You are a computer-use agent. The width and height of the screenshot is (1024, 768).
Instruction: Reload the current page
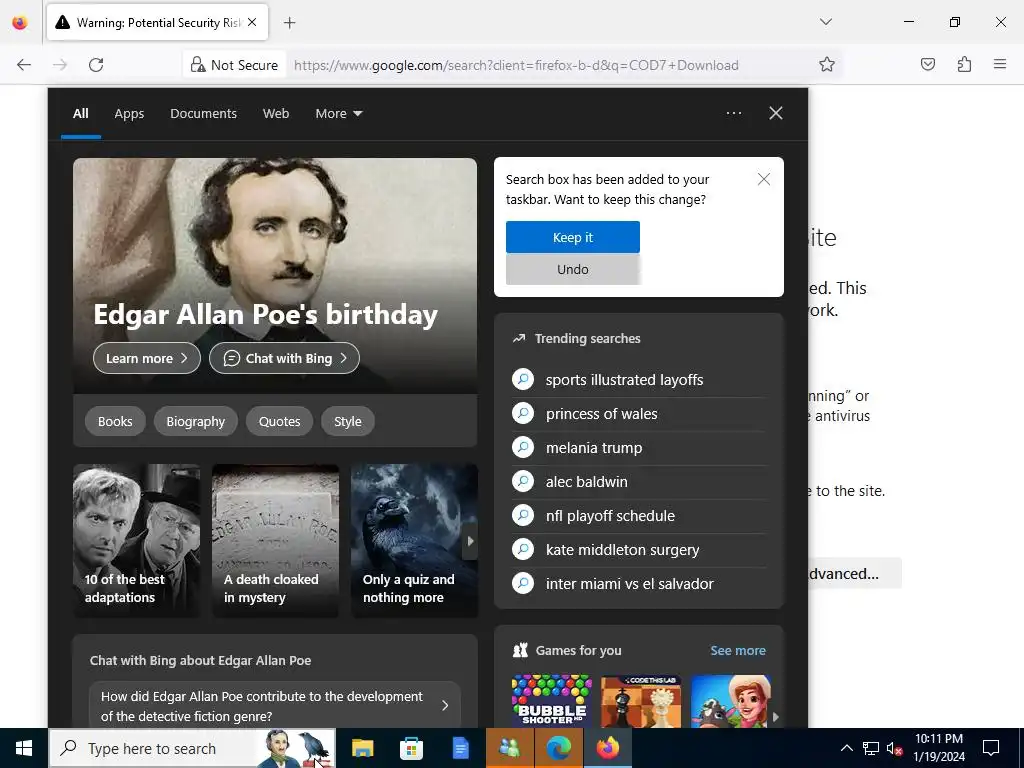tap(96, 65)
